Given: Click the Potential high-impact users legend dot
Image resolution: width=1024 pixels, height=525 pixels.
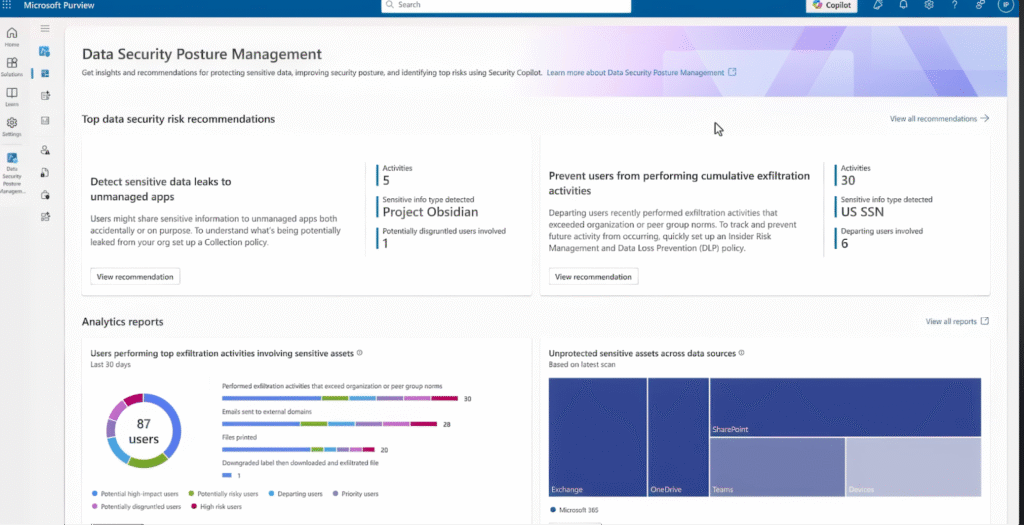Looking at the screenshot, I should pos(94,494).
